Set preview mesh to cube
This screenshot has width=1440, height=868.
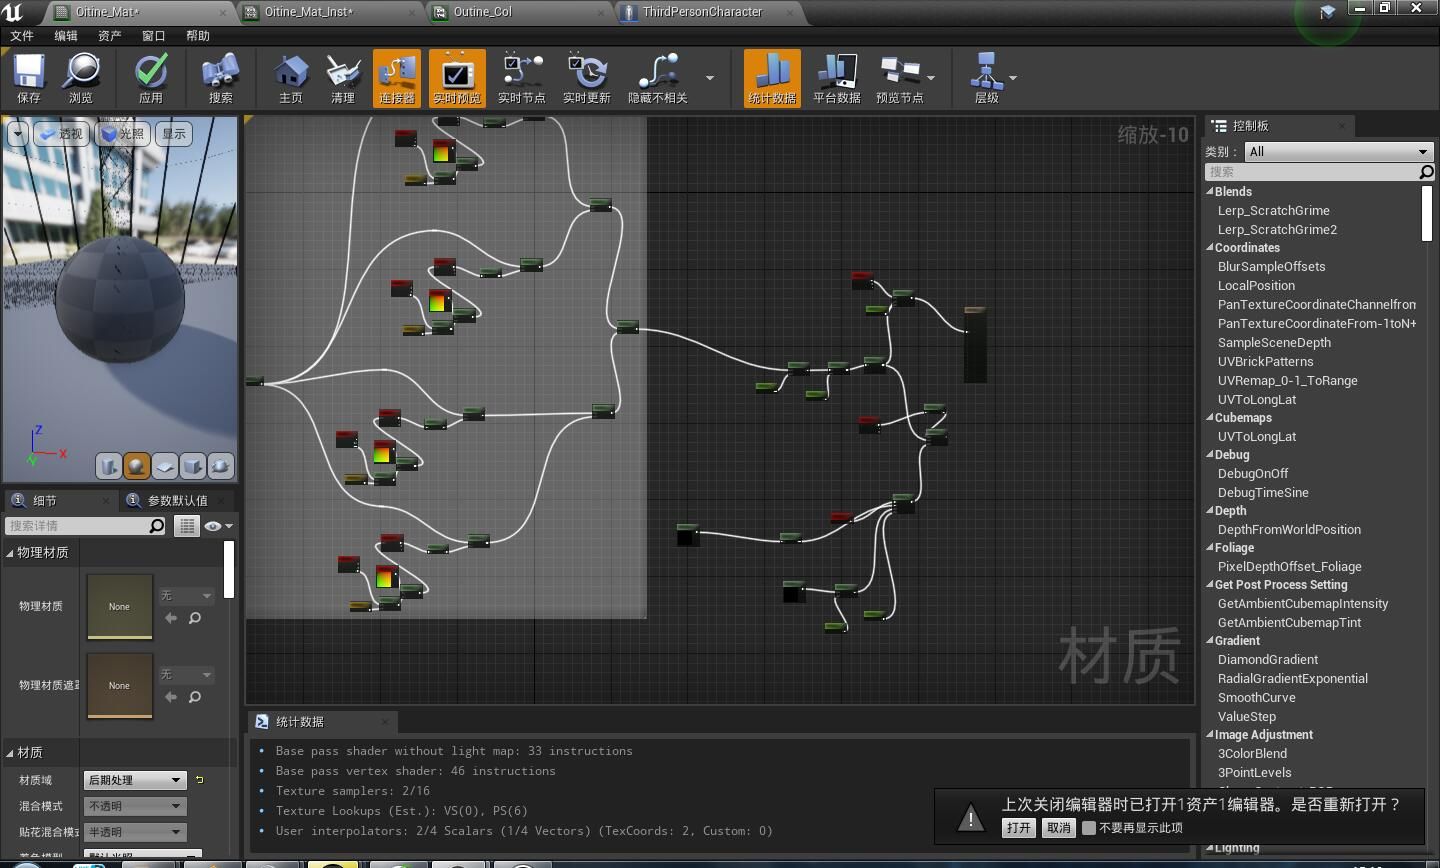tap(193, 465)
